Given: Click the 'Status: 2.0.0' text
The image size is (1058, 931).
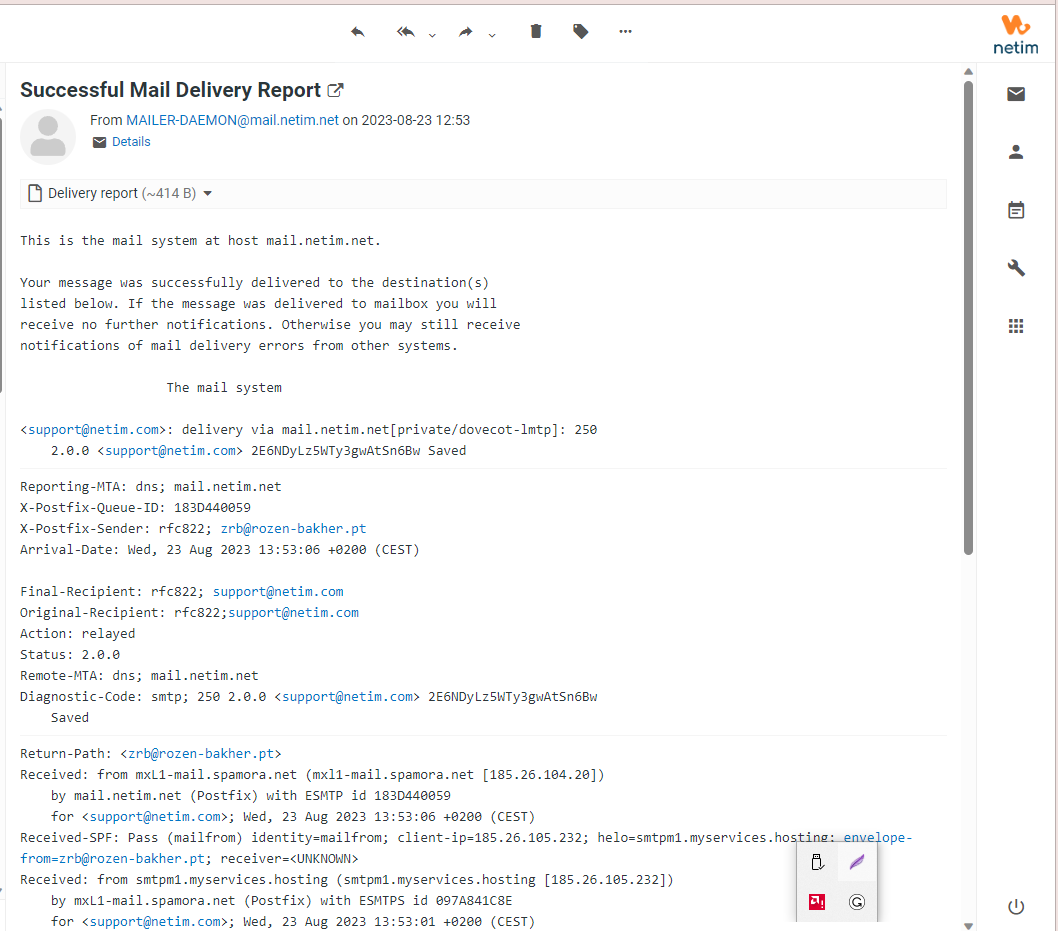Looking at the screenshot, I should coord(70,654).
